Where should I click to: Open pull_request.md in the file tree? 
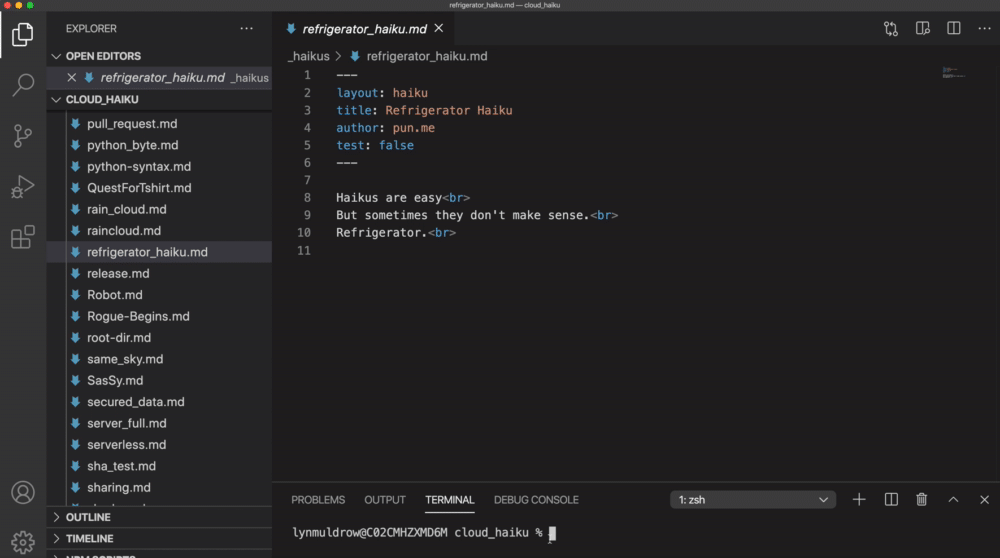click(x=159, y=124)
